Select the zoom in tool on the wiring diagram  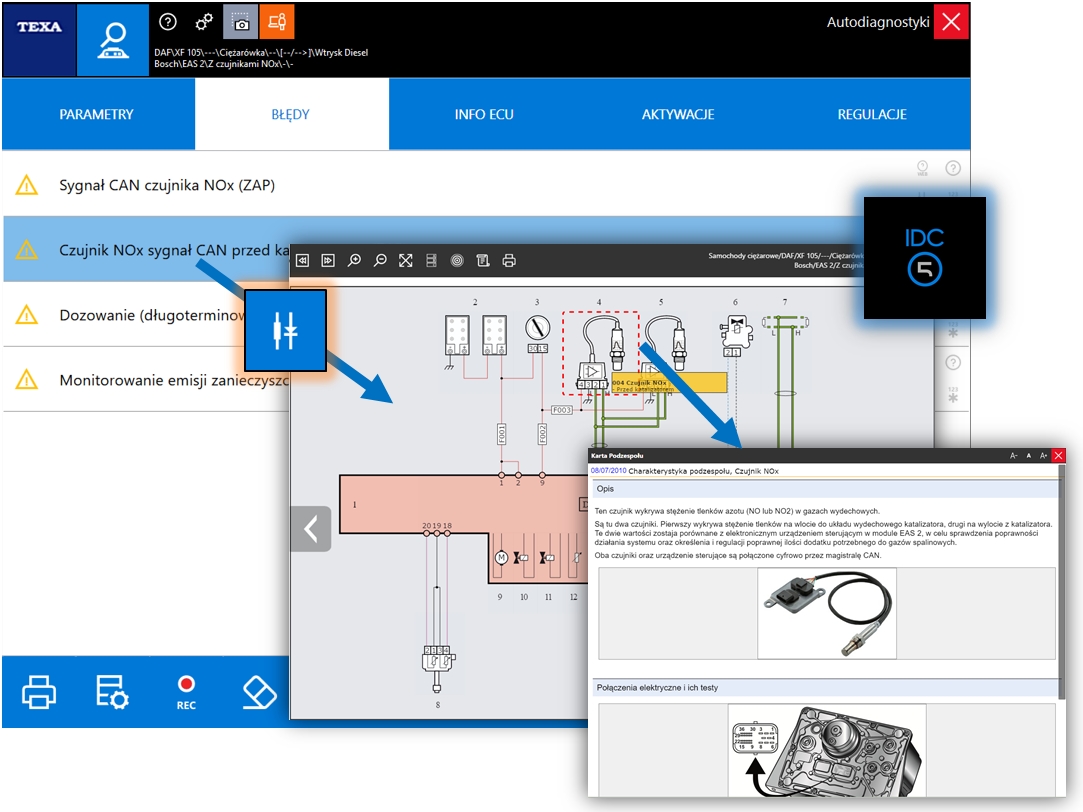click(x=354, y=260)
